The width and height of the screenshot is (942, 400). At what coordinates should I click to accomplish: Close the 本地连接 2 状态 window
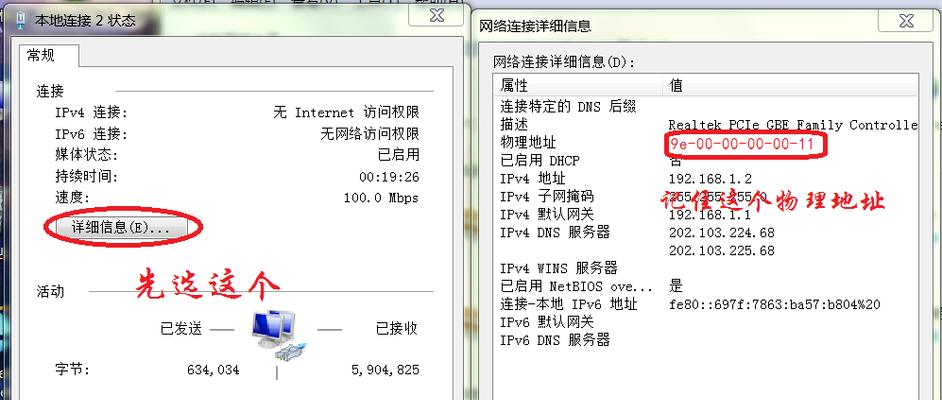pyautogui.click(x=437, y=16)
